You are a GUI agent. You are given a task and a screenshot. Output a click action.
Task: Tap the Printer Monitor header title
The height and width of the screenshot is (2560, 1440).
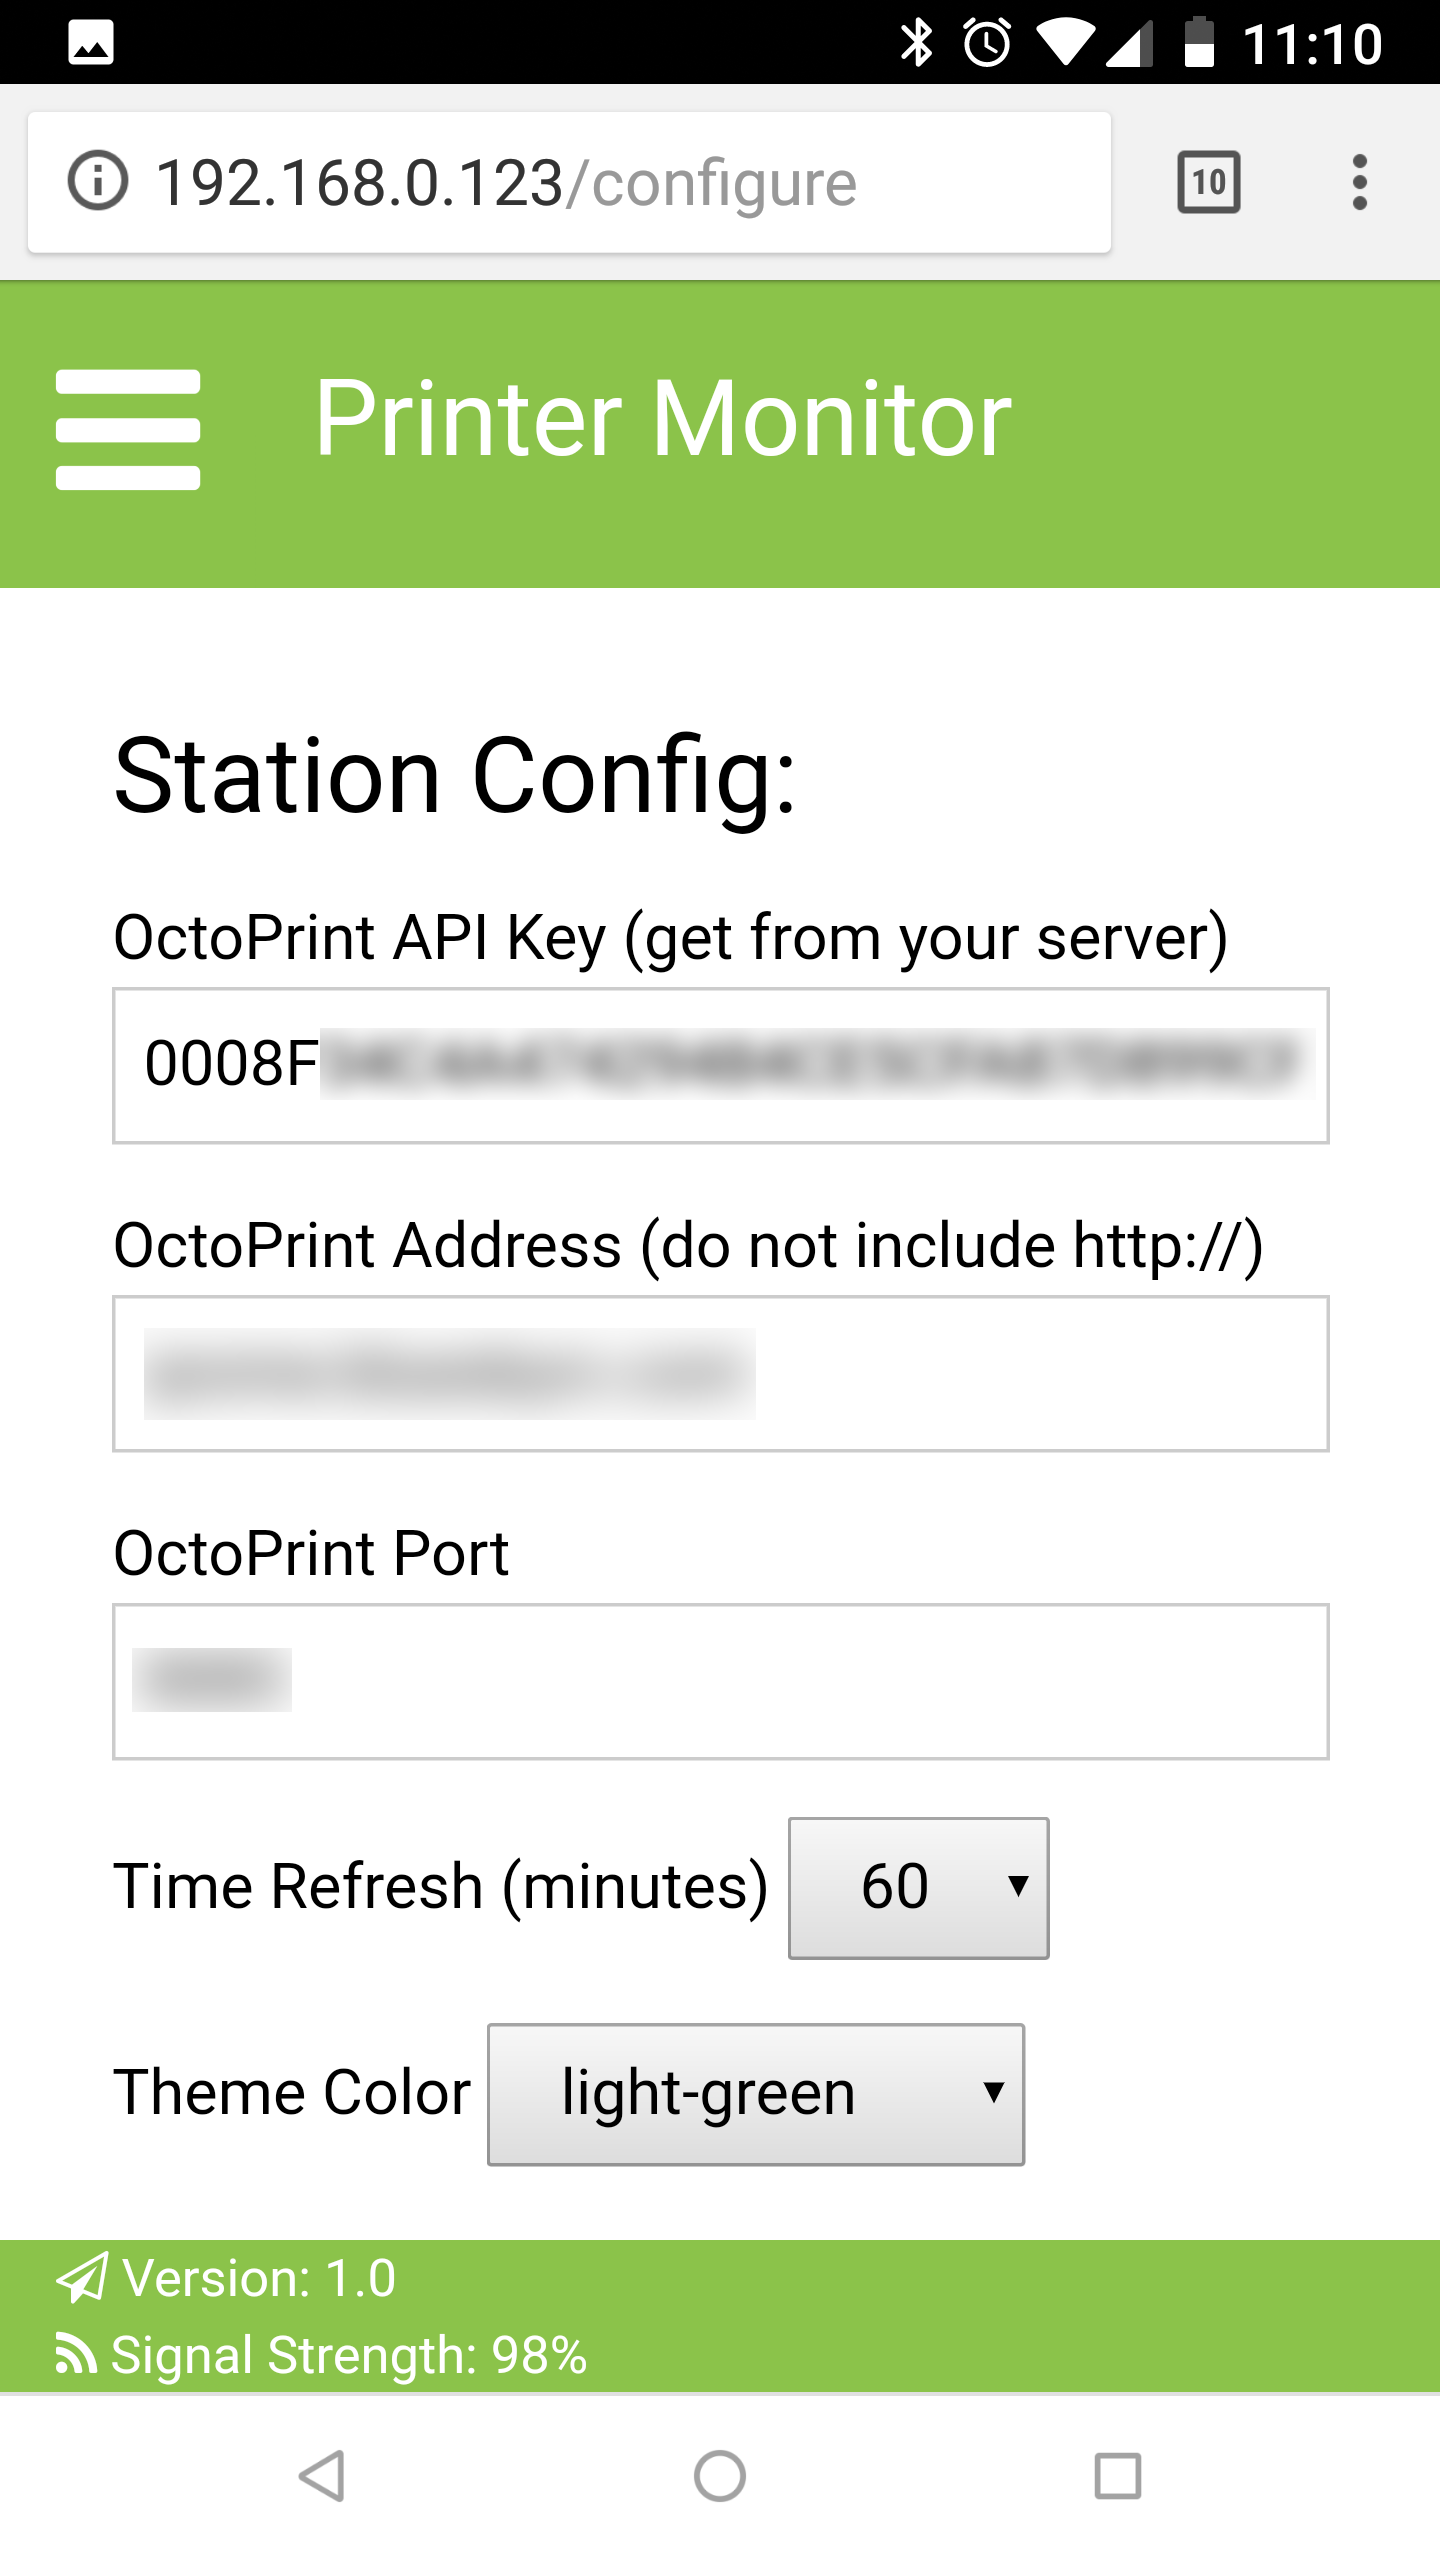point(663,418)
